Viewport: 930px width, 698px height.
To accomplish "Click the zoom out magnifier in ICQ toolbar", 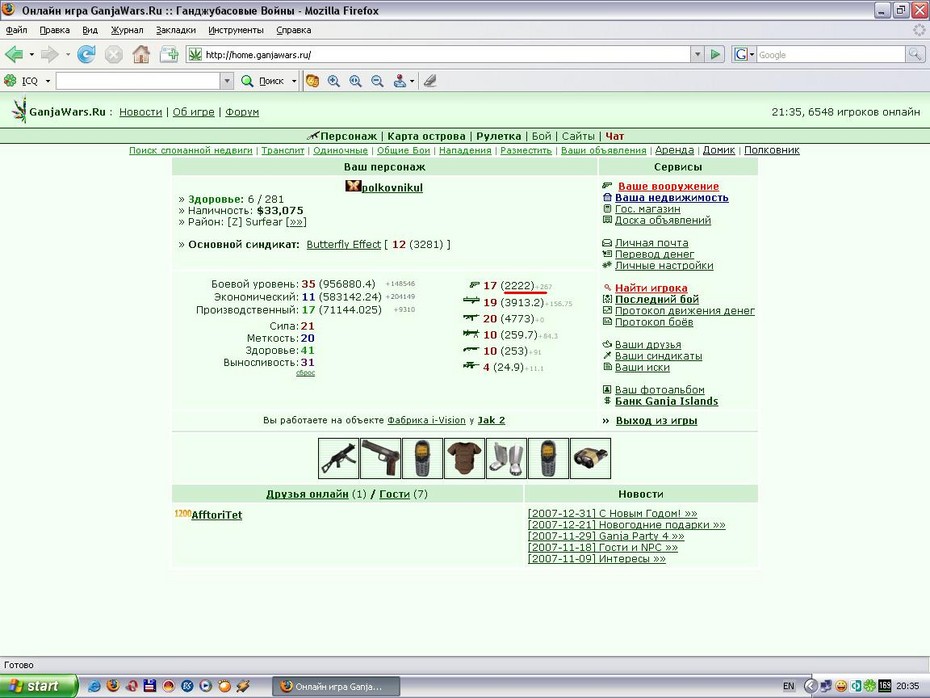I will point(377,81).
